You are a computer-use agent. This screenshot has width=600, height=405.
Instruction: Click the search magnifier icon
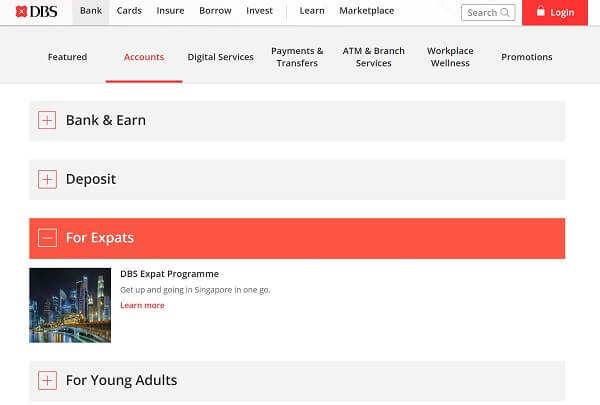505,13
